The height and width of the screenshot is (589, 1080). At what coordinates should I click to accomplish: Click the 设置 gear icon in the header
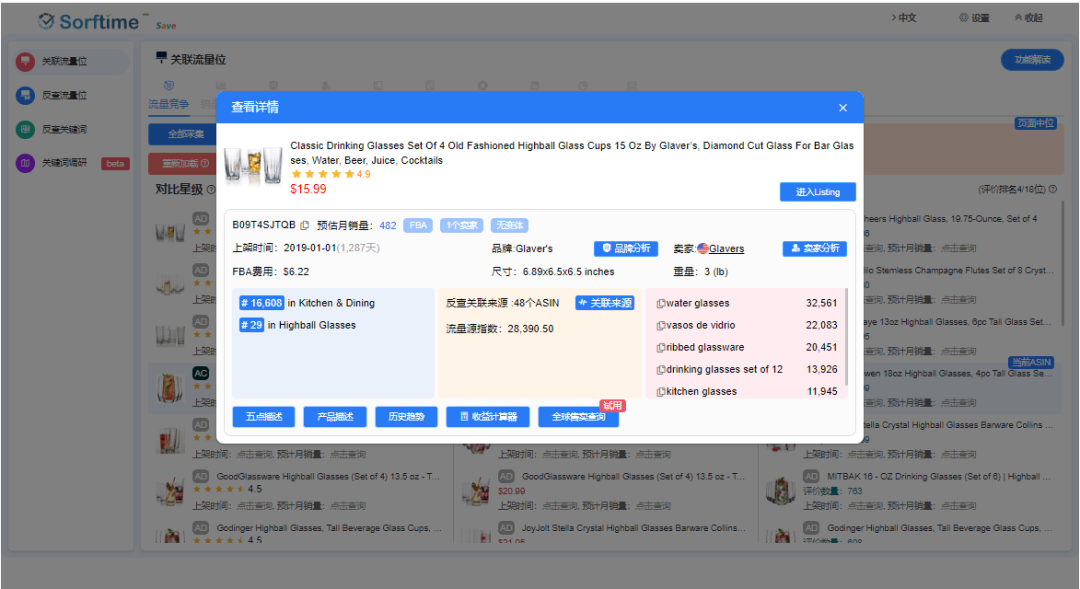[x=964, y=17]
